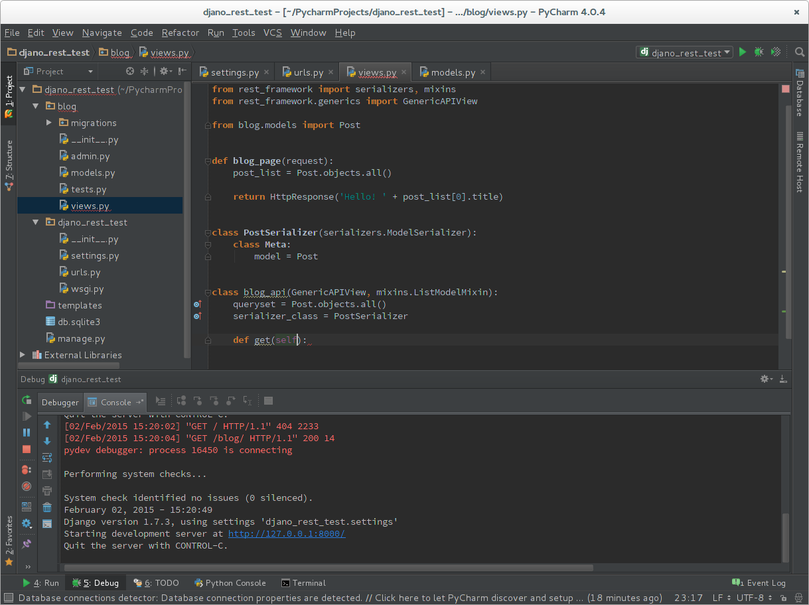
Task: Open the Debug panel gear settings
Action: 766,379
